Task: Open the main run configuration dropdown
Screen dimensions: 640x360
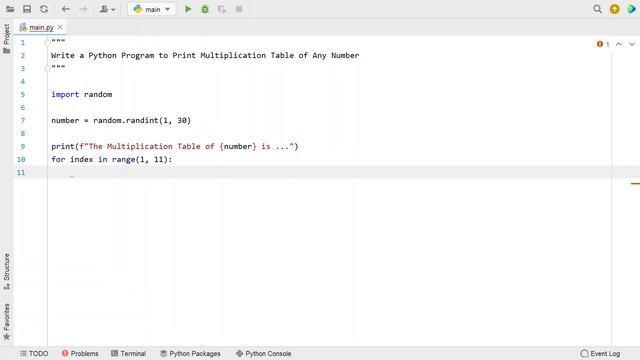Action: pos(152,9)
